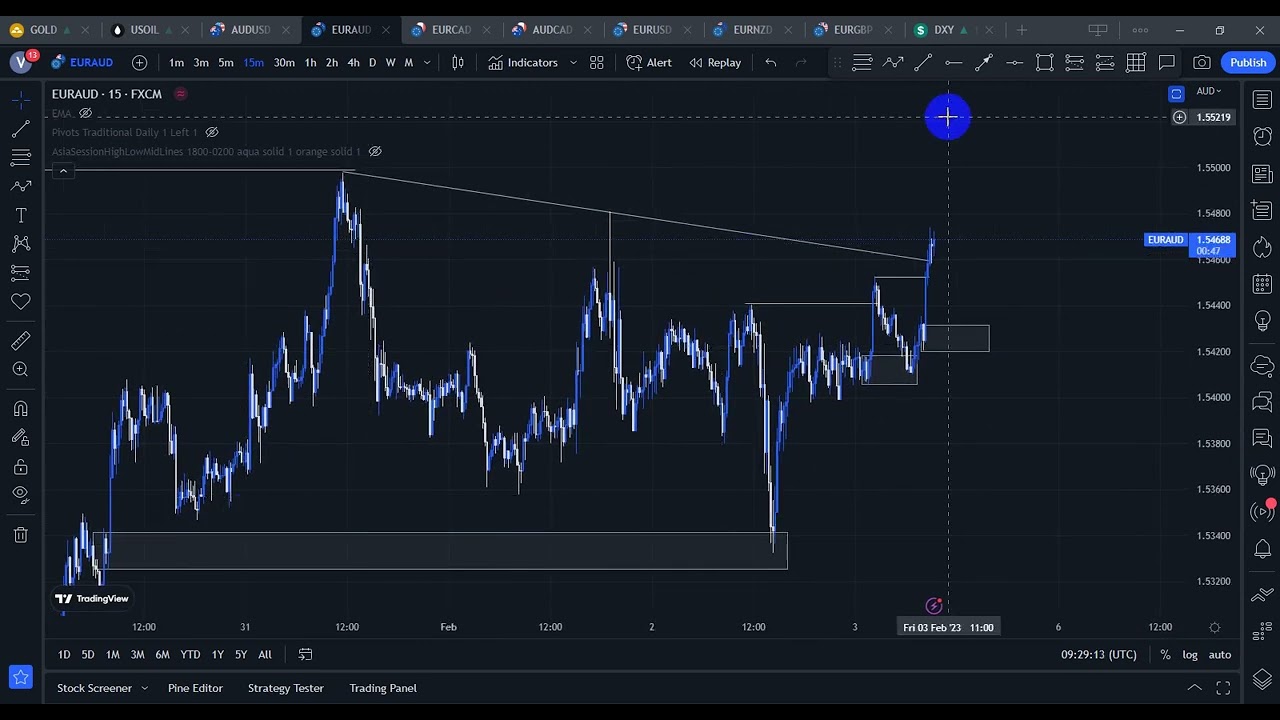Toggle visibility of Pivots Traditional indicator
Image resolution: width=1280 pixels, height=720 pixels.
point(212,132)
